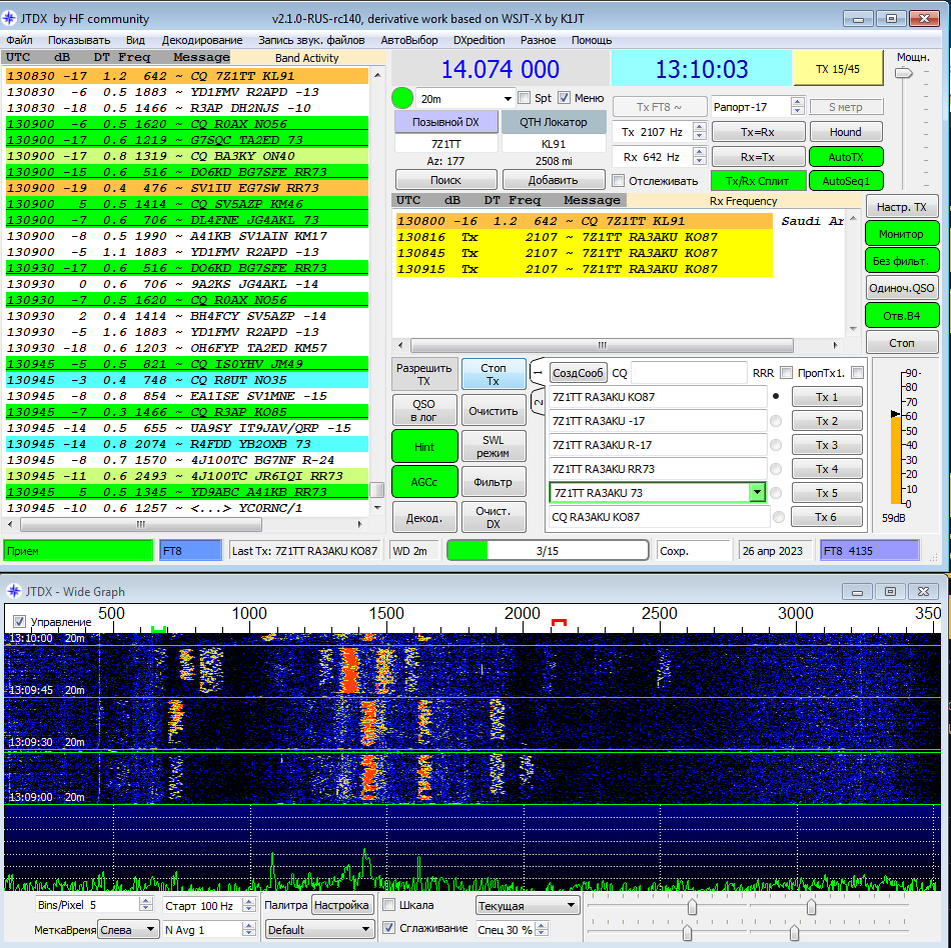
Task: Toggle the Сглаживание checkbox
Action: pos(389,928)
